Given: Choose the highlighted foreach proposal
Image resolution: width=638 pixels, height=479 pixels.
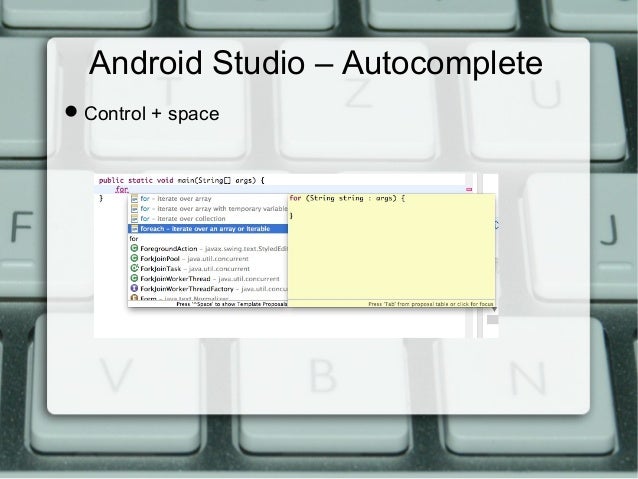Looking at the screenshot, I should click(x=208, y=229).
